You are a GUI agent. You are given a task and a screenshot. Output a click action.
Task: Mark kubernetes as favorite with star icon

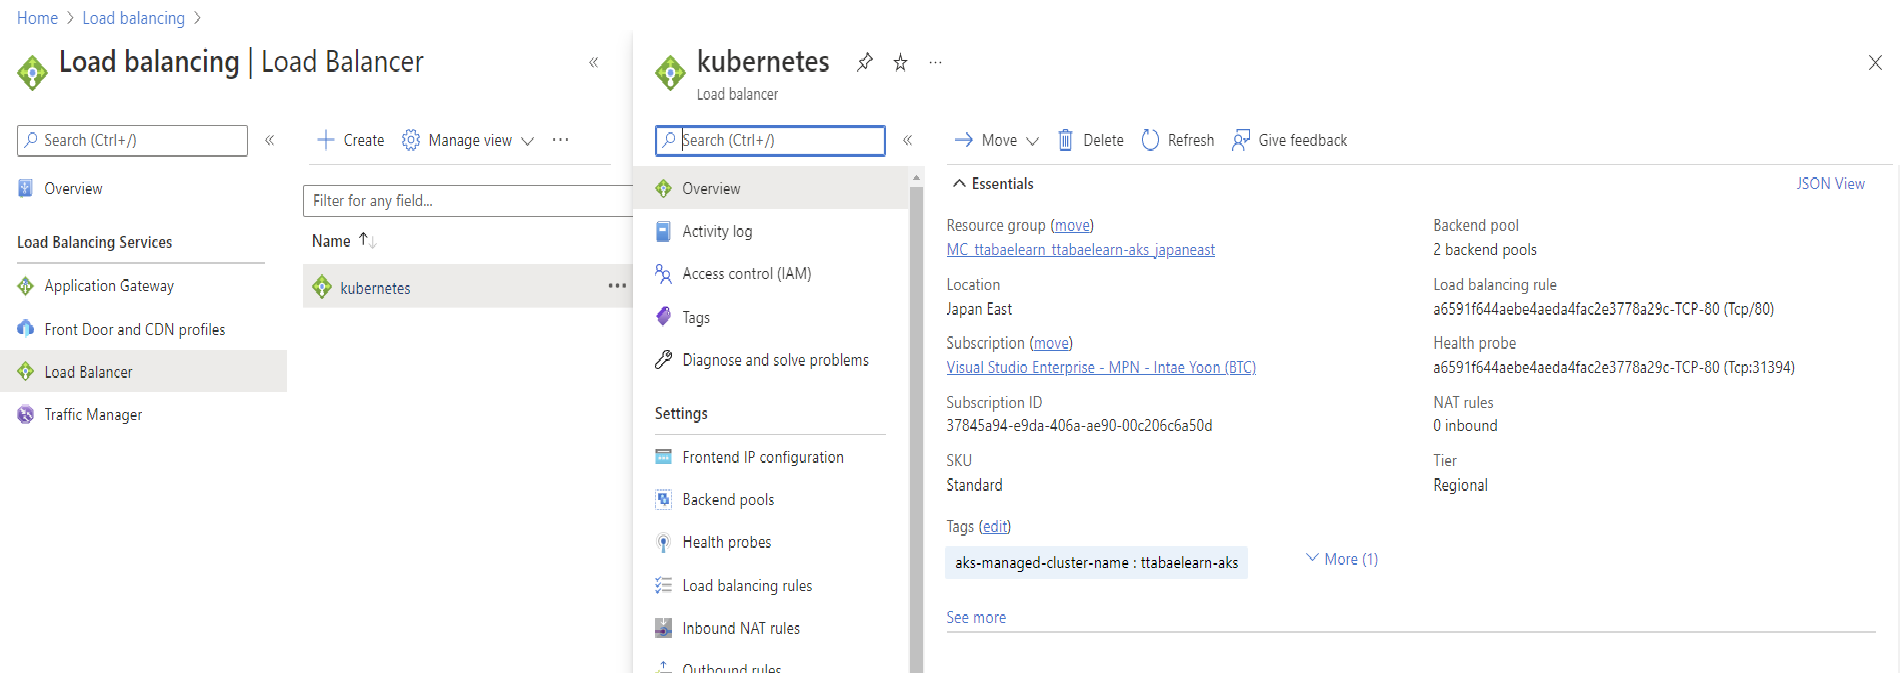900,62
